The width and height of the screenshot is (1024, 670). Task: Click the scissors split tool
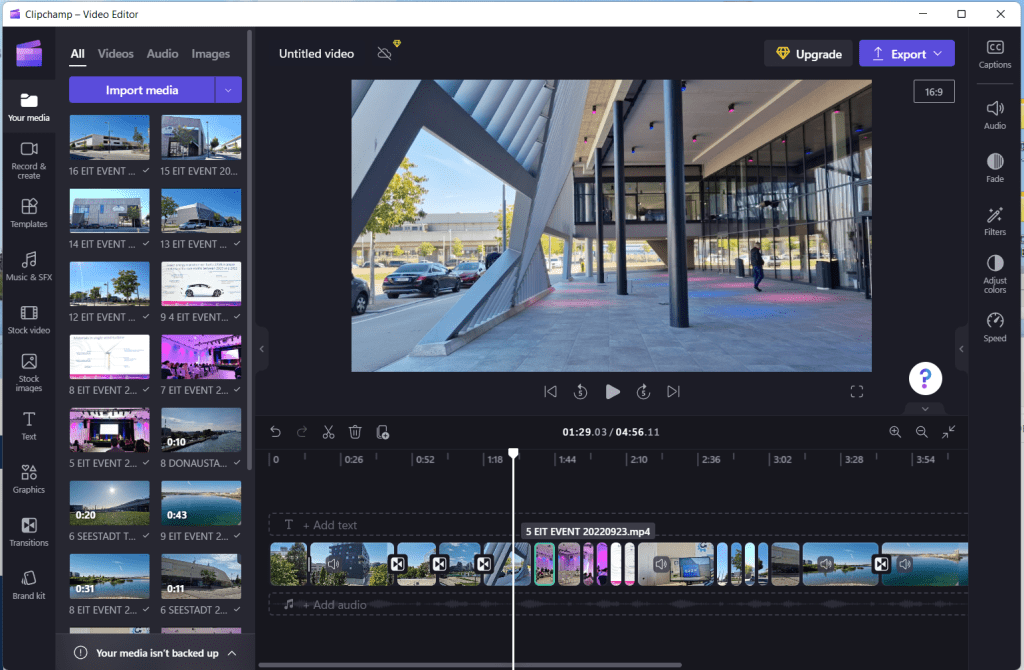pyautogui.click(x=328, y=432)
